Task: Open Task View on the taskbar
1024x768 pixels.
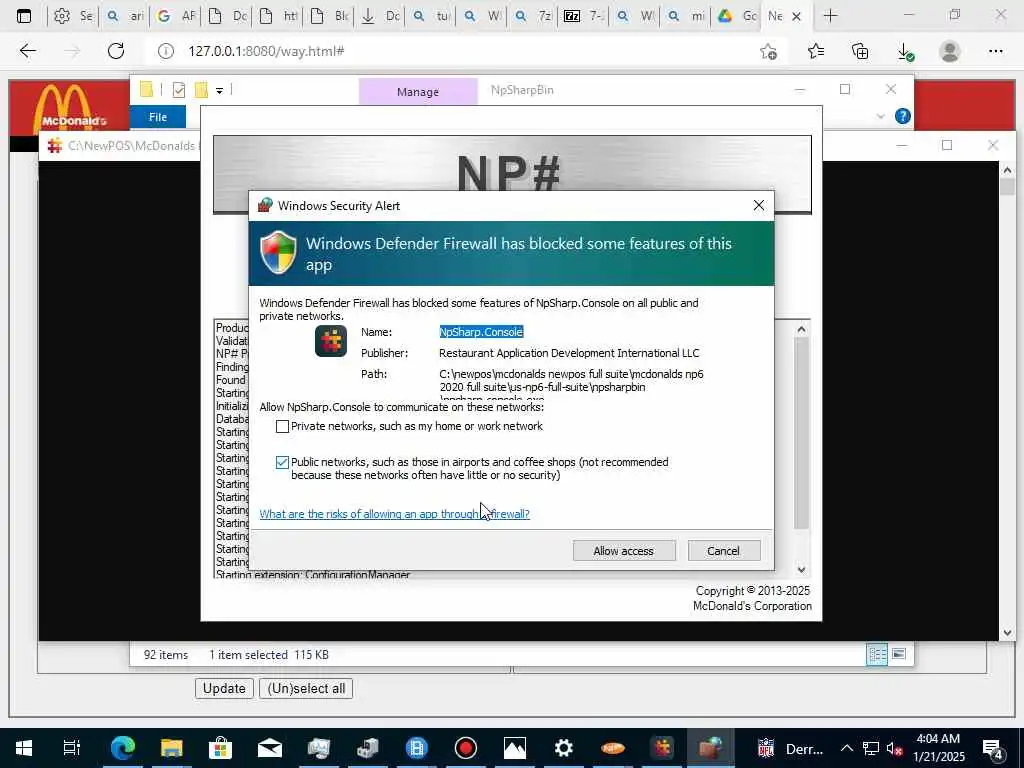Action: point(72,748)
